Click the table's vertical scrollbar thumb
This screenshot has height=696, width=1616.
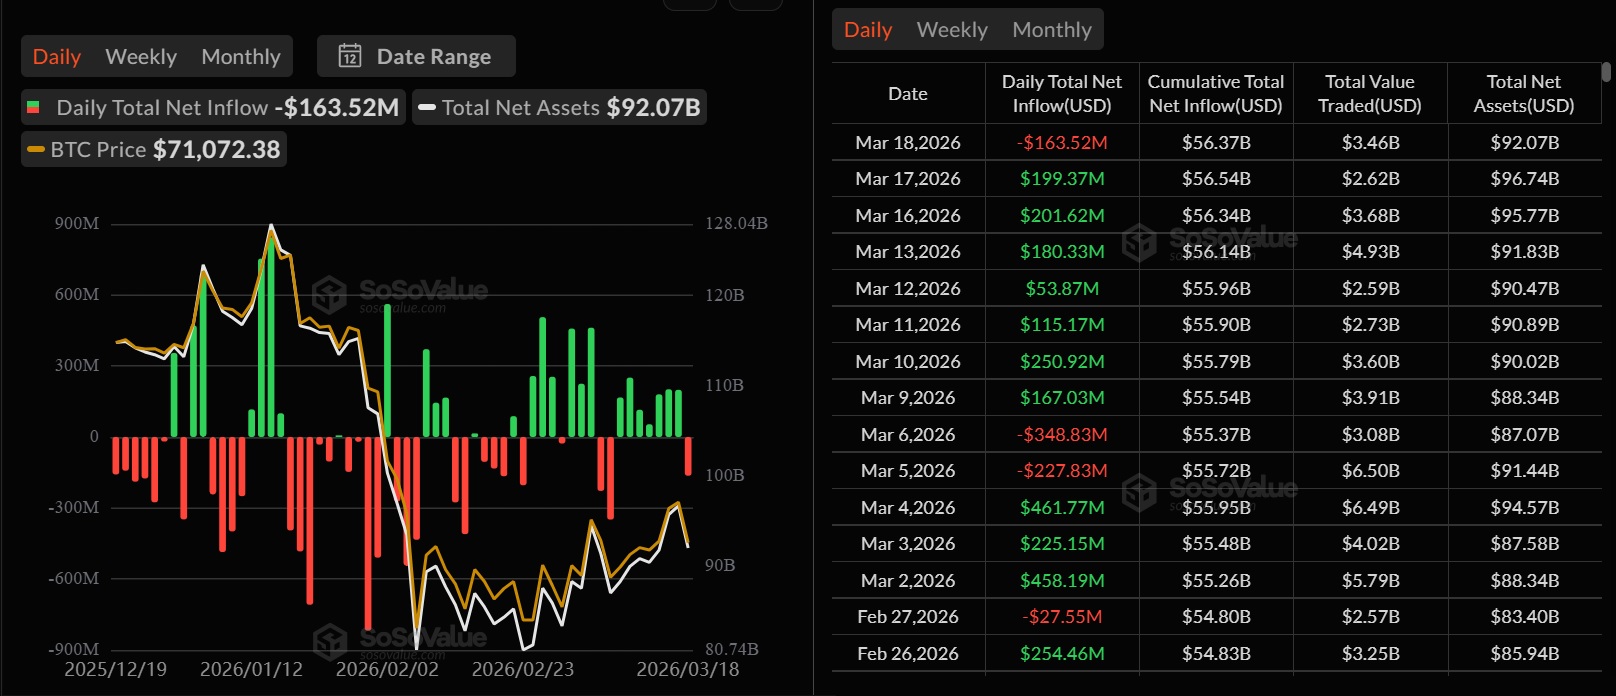point(1606,72)
